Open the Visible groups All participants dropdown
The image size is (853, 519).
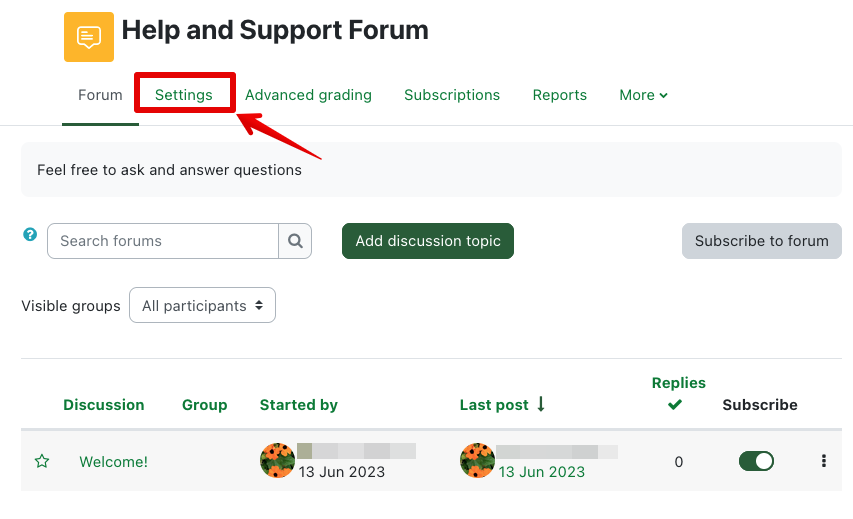pyautogui.click(x=202, y=306)
